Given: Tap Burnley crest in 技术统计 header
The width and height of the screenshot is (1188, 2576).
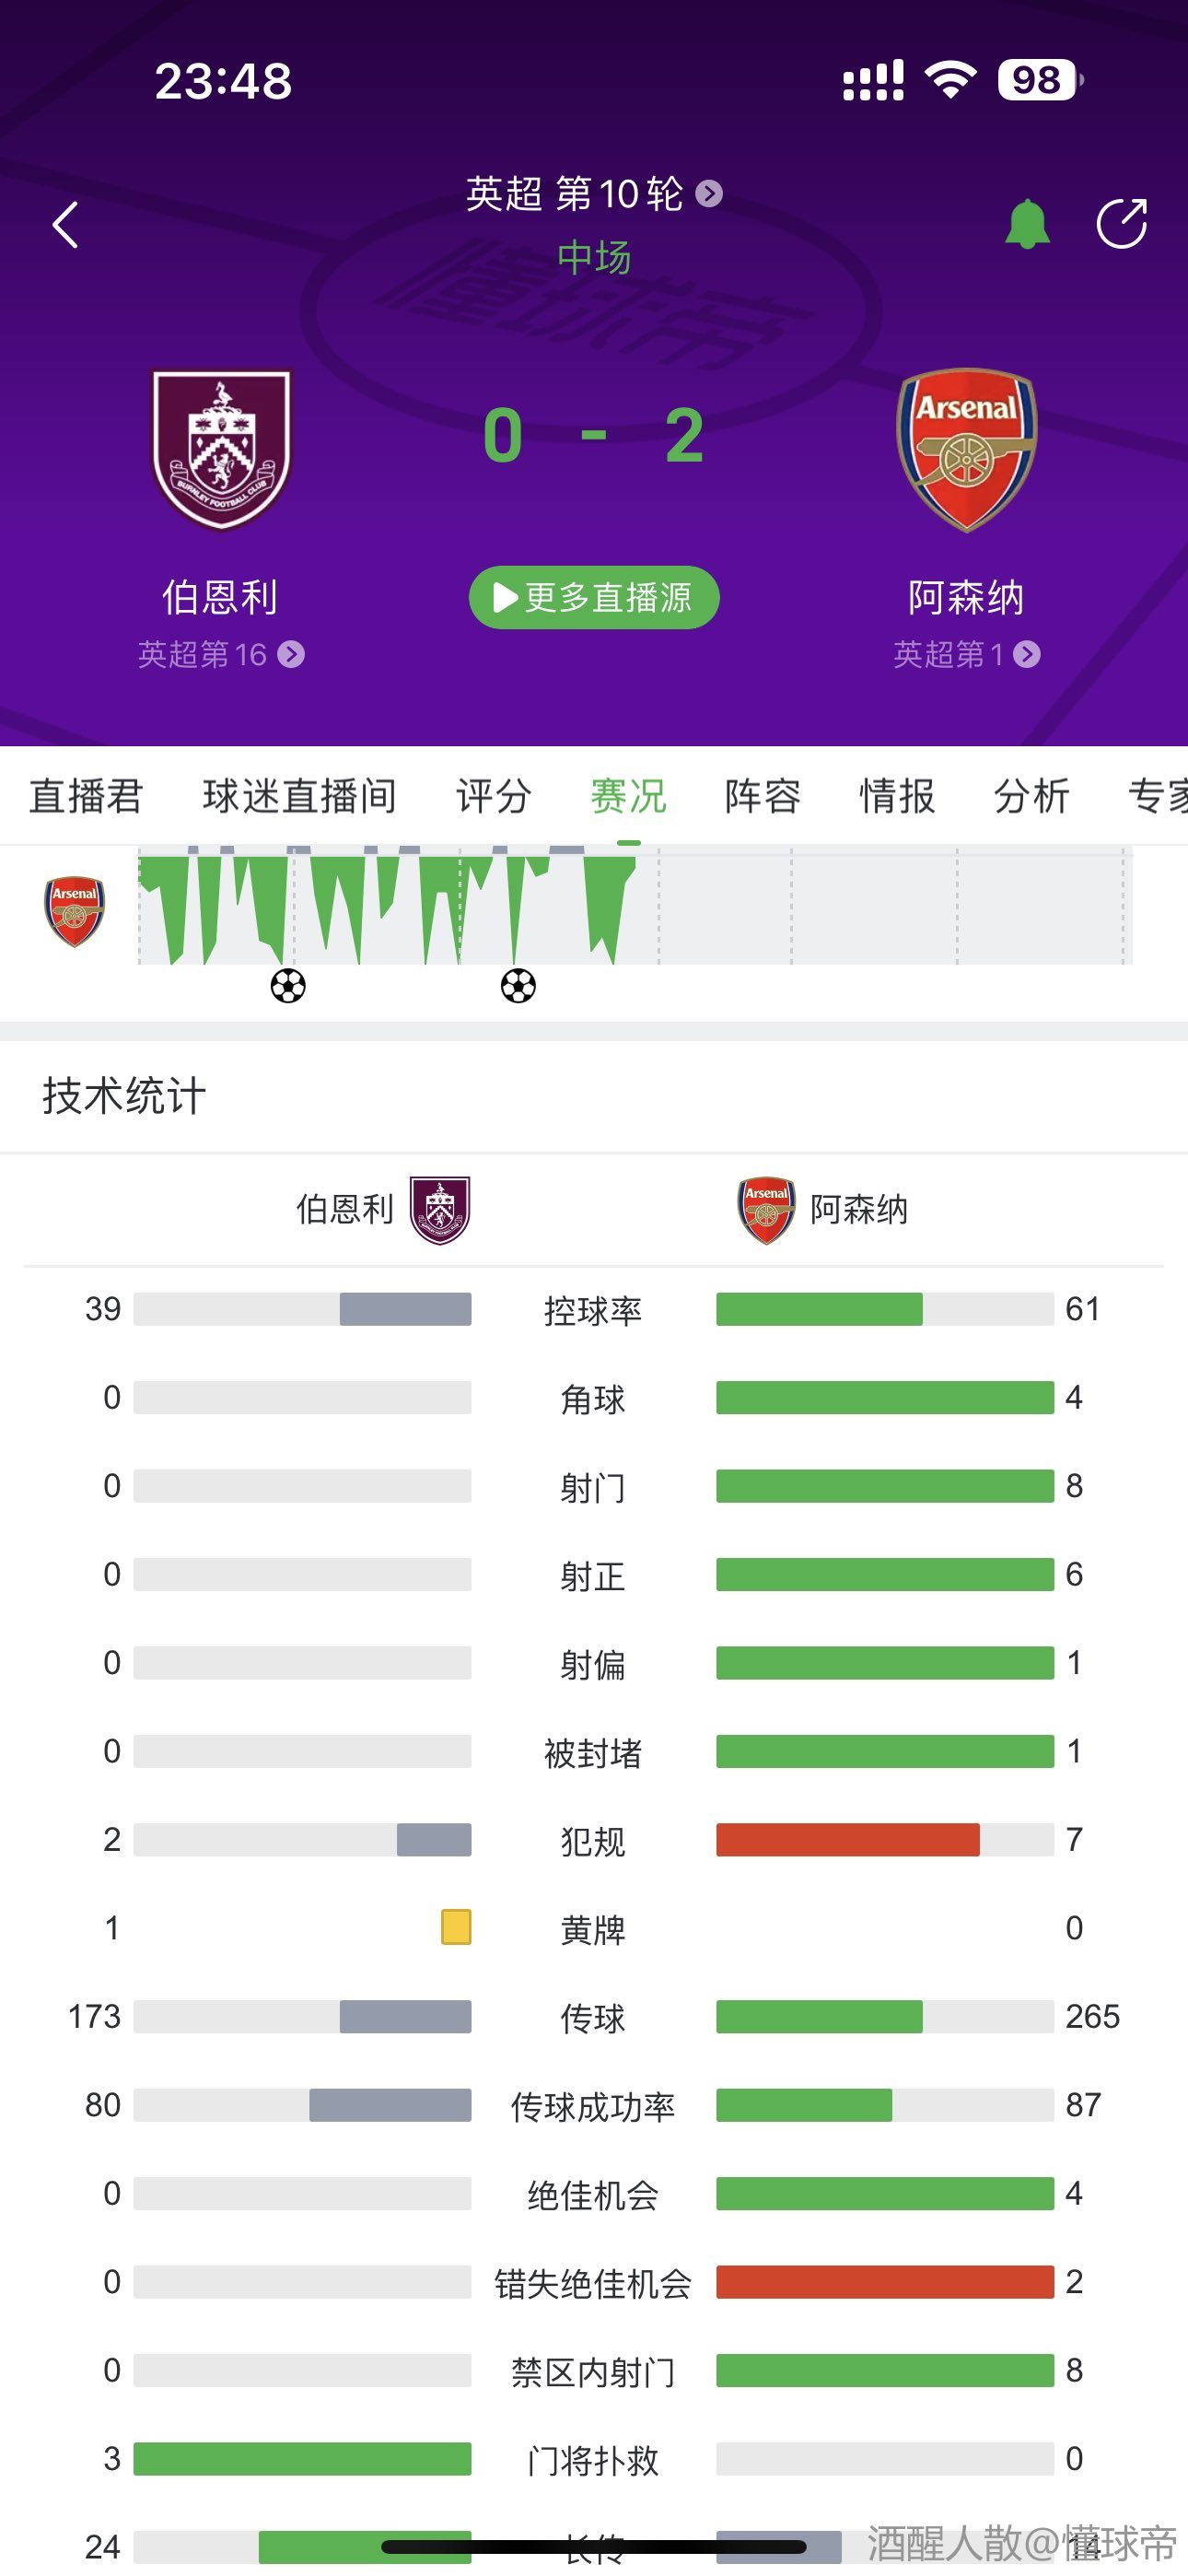Looking at the screenshot, I should 441,1210.
